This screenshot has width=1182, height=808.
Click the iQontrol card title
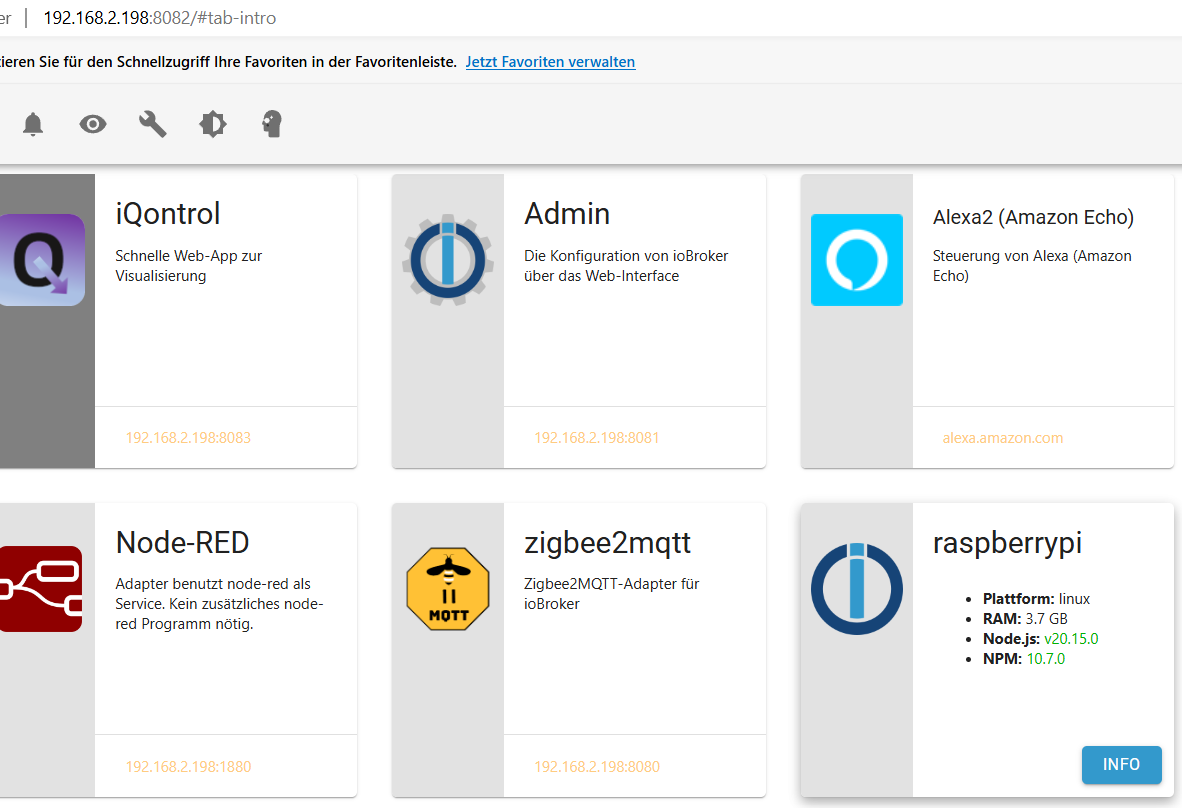click(167, 214)
